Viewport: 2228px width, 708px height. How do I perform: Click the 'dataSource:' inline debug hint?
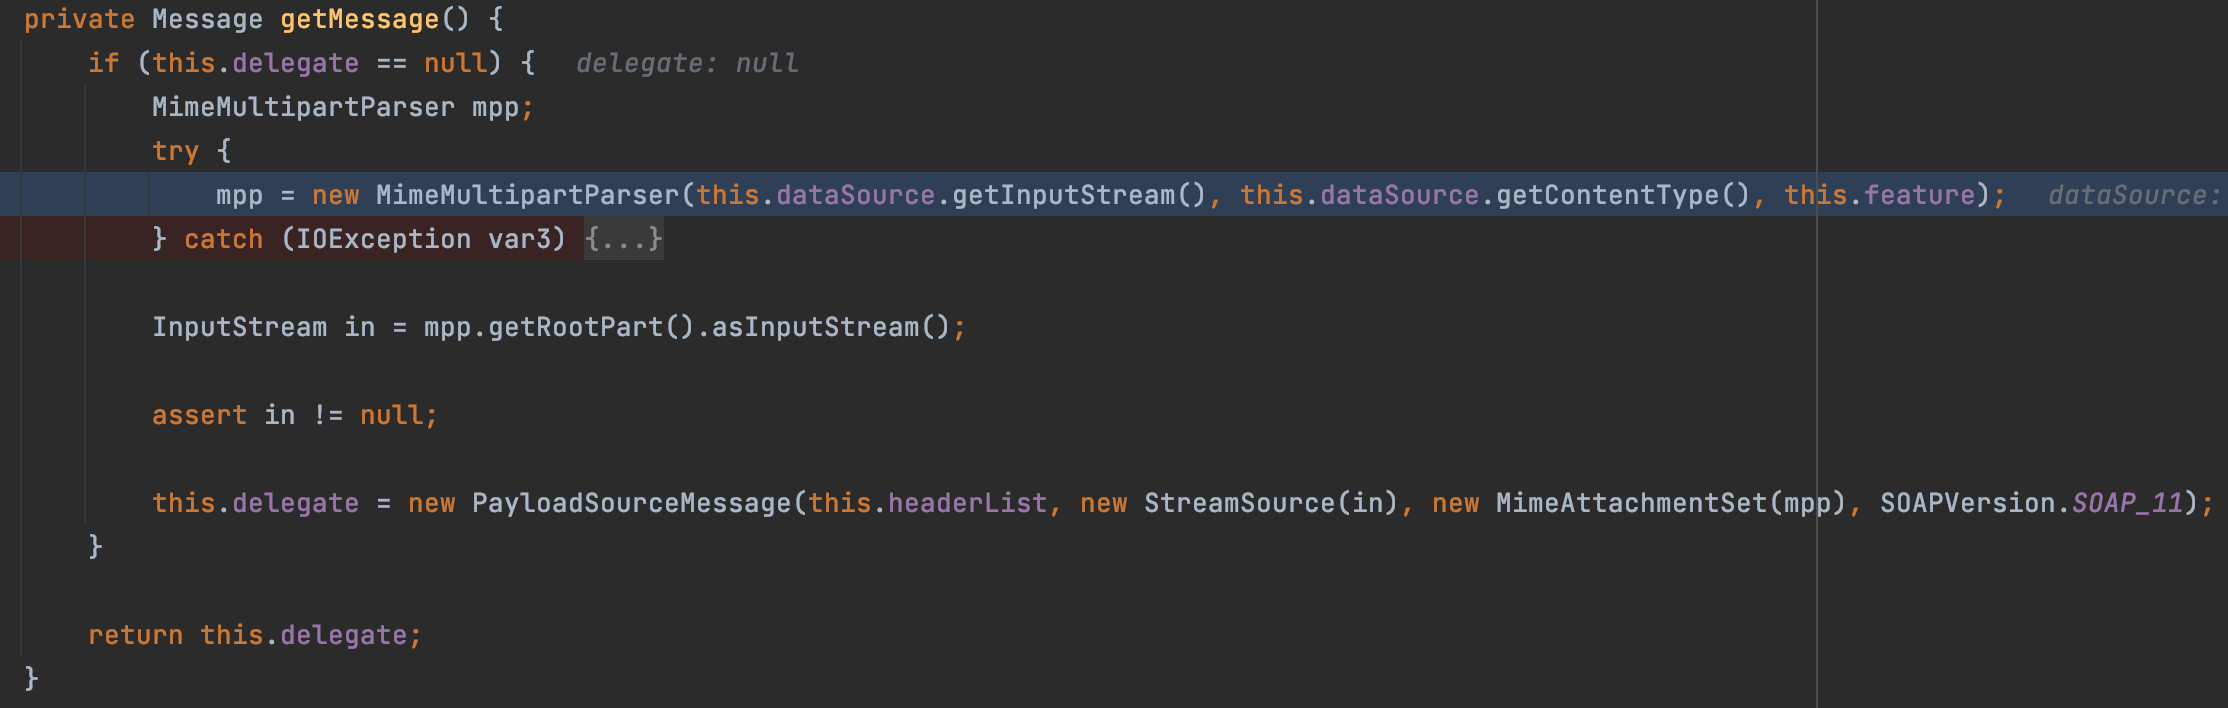2133,195
